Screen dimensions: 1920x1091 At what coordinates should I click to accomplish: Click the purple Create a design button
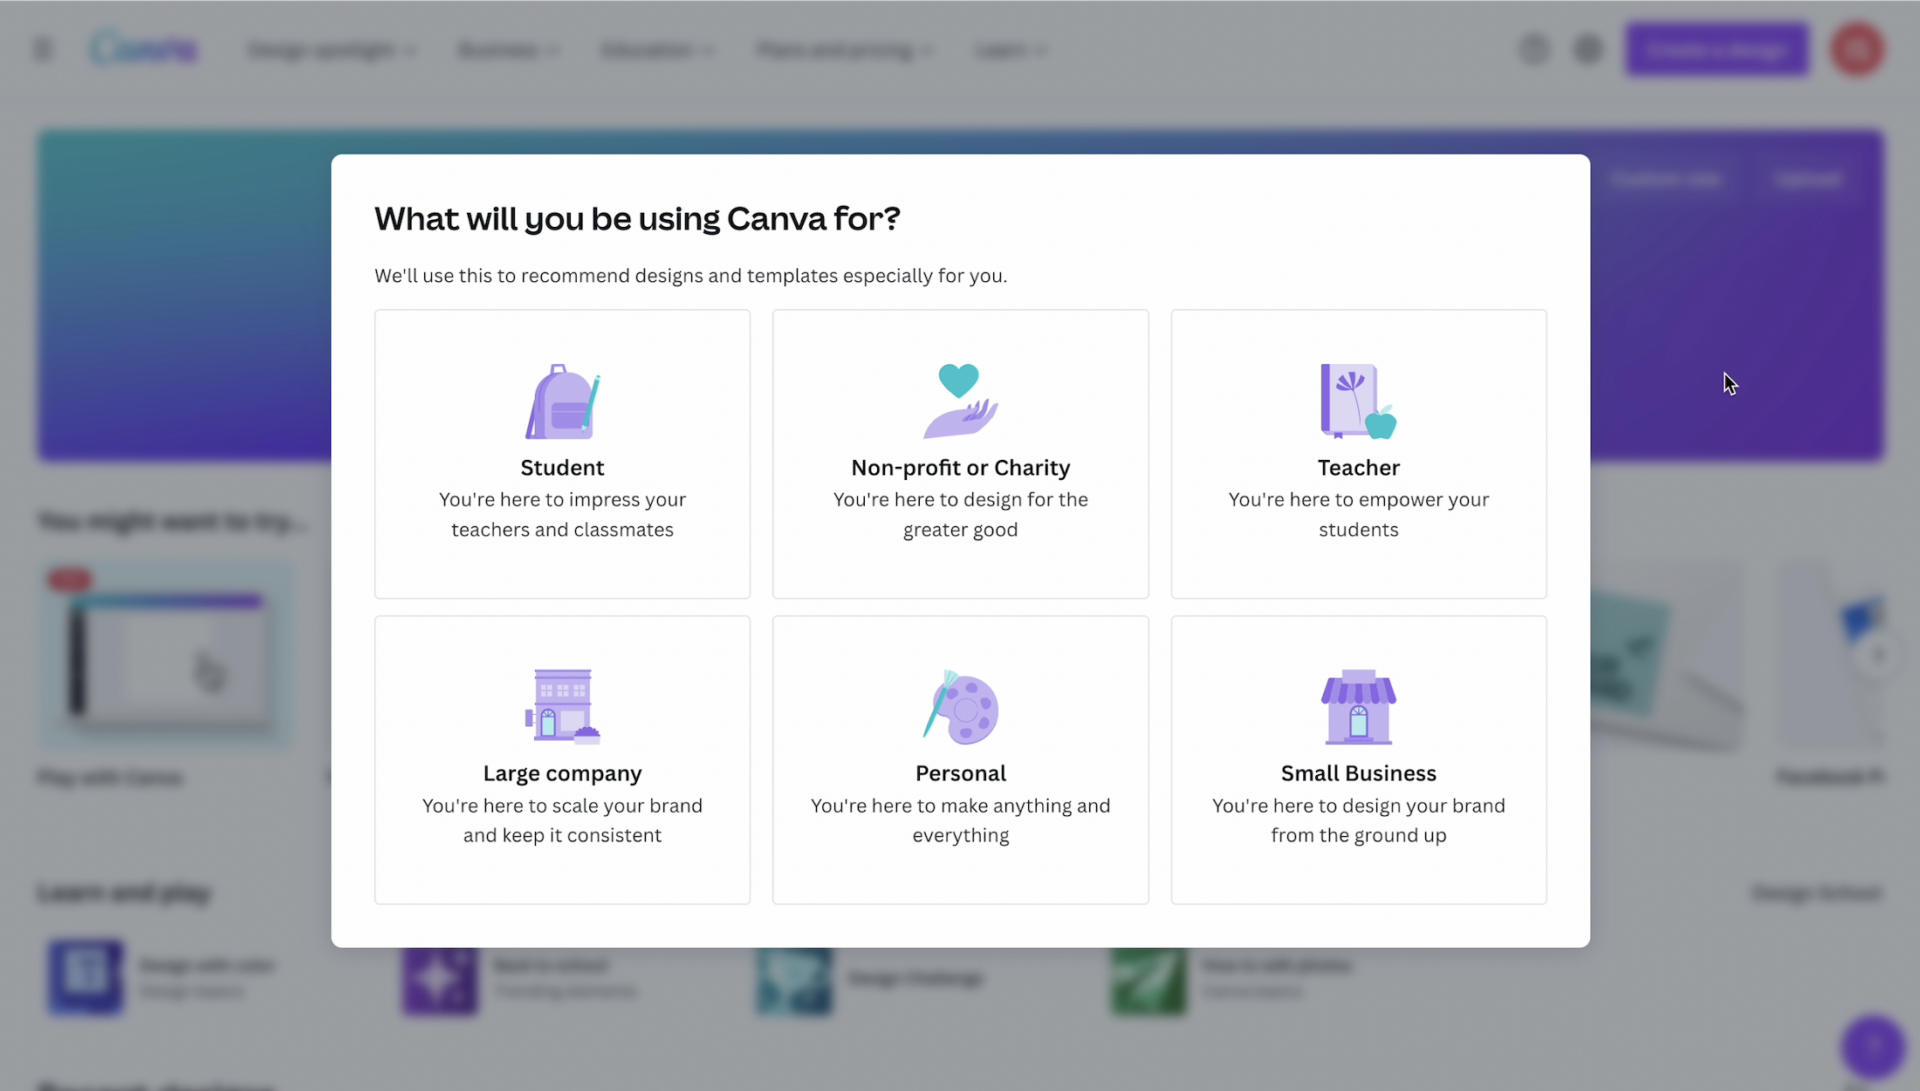(1717, 49)
